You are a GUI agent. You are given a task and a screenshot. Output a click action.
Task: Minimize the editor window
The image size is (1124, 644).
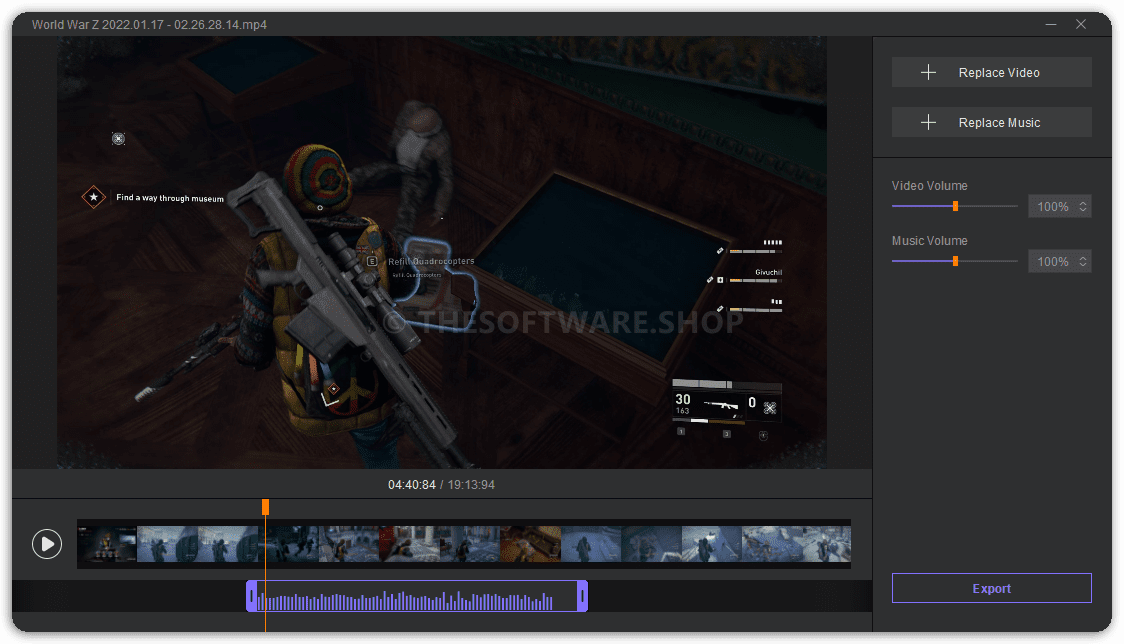pos(1051,24)
